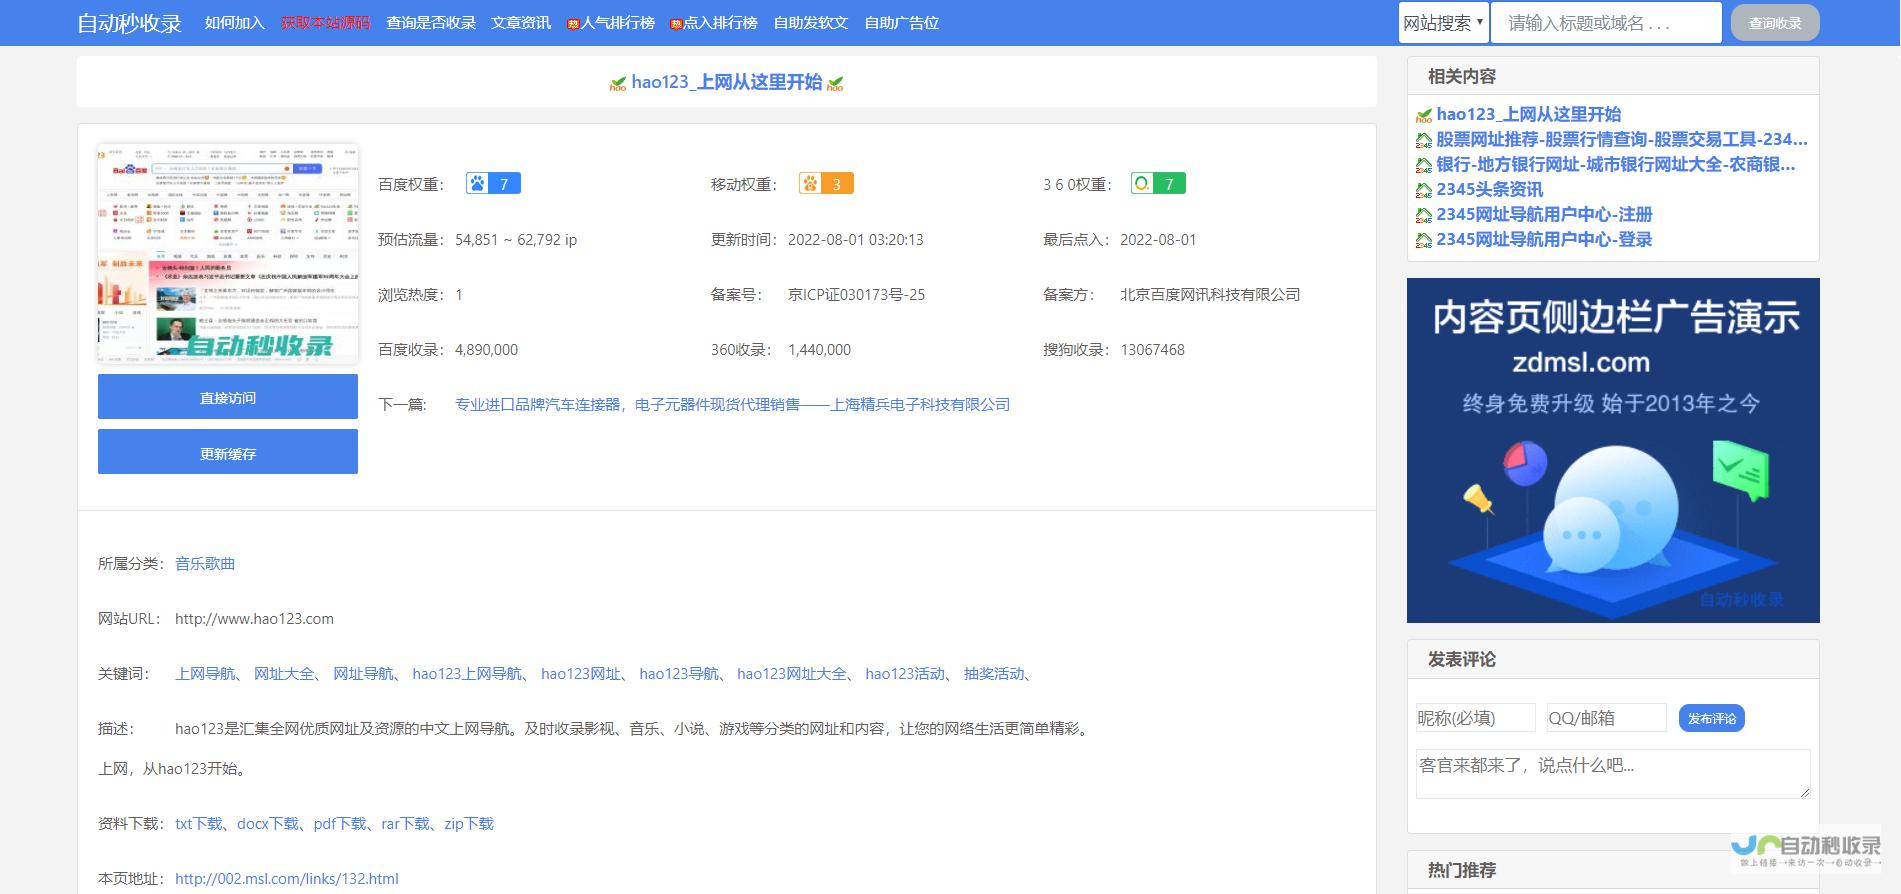Open related link 2345头条资讯
The image size is (1901, 894).
1490,190
